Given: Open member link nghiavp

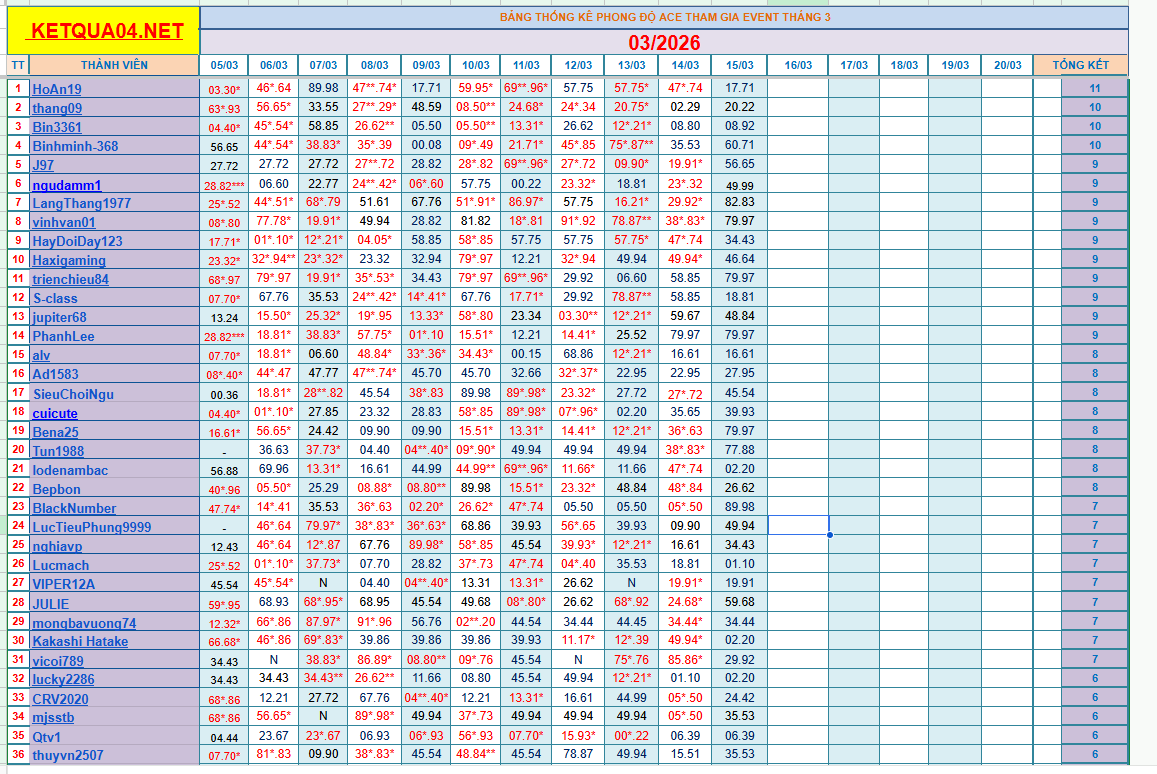Looking at the screenshot, I should [x=57, y=546].
